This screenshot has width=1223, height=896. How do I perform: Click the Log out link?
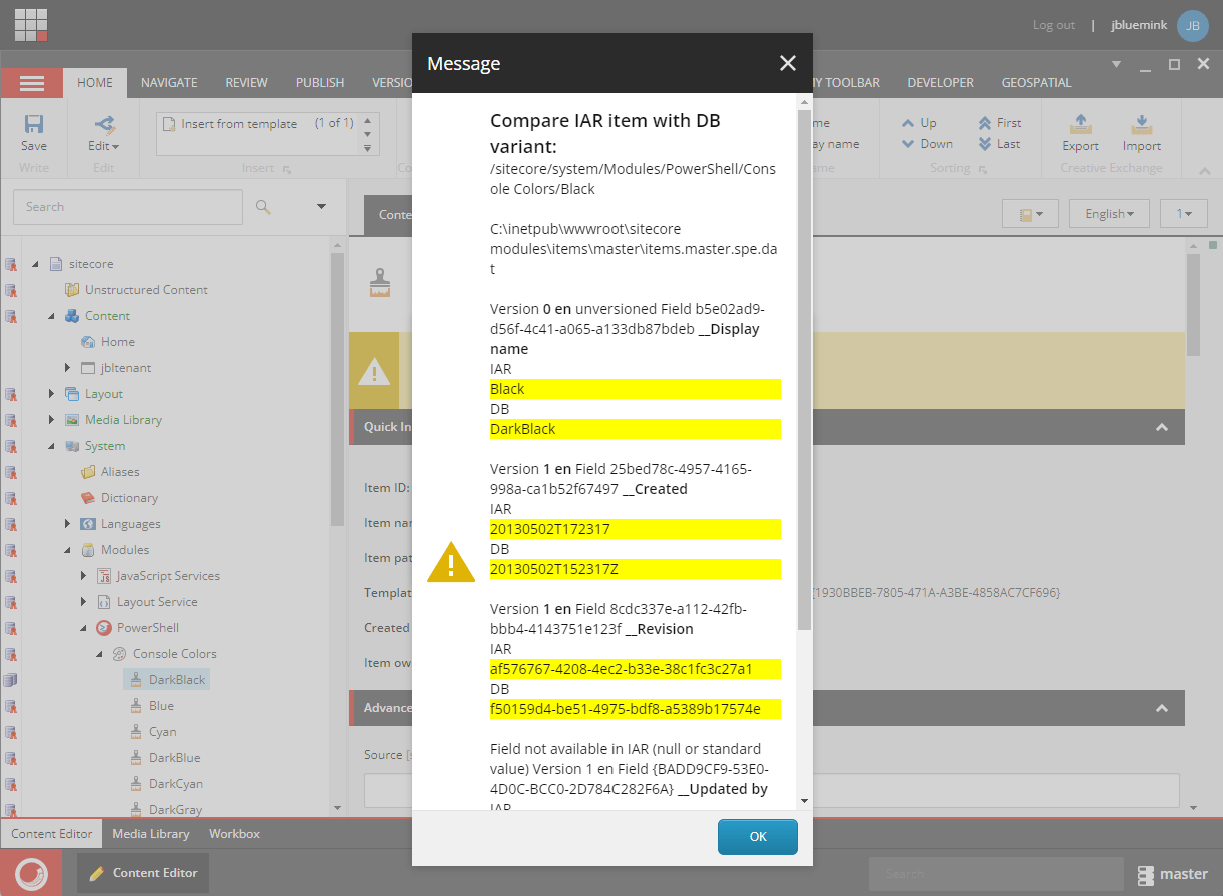1053,24
